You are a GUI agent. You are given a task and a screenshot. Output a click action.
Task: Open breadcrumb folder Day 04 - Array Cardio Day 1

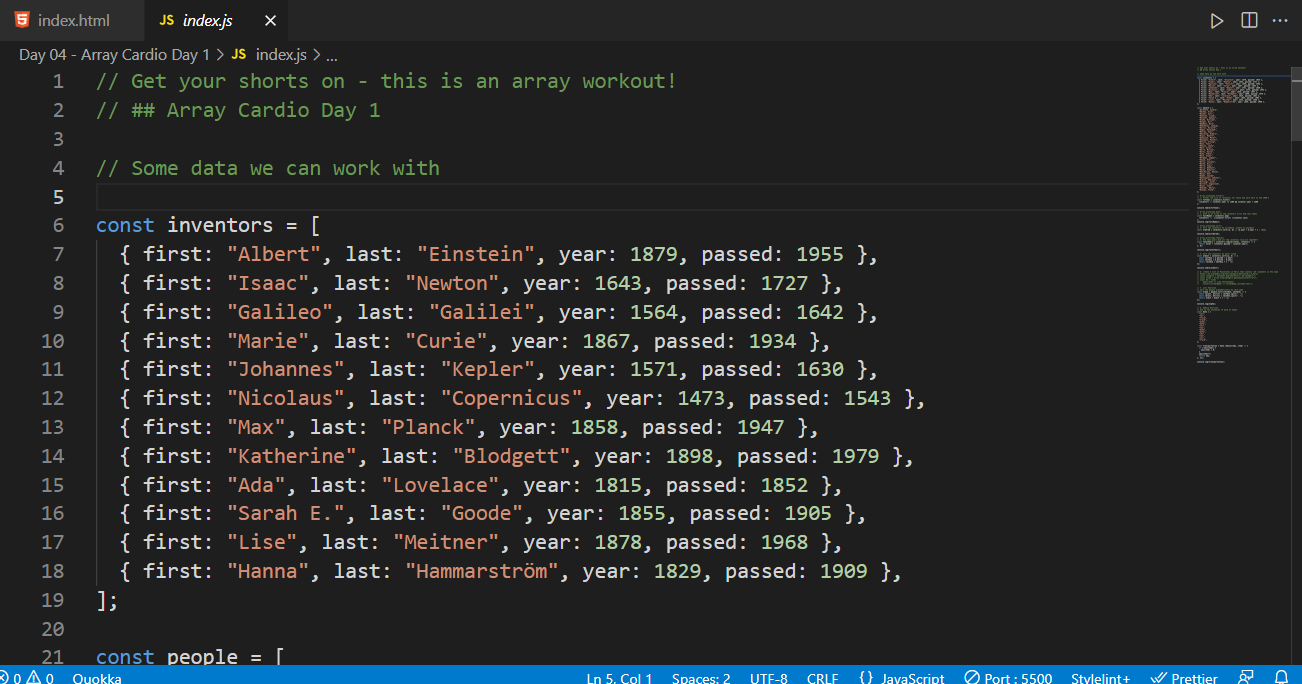[114, 54]
